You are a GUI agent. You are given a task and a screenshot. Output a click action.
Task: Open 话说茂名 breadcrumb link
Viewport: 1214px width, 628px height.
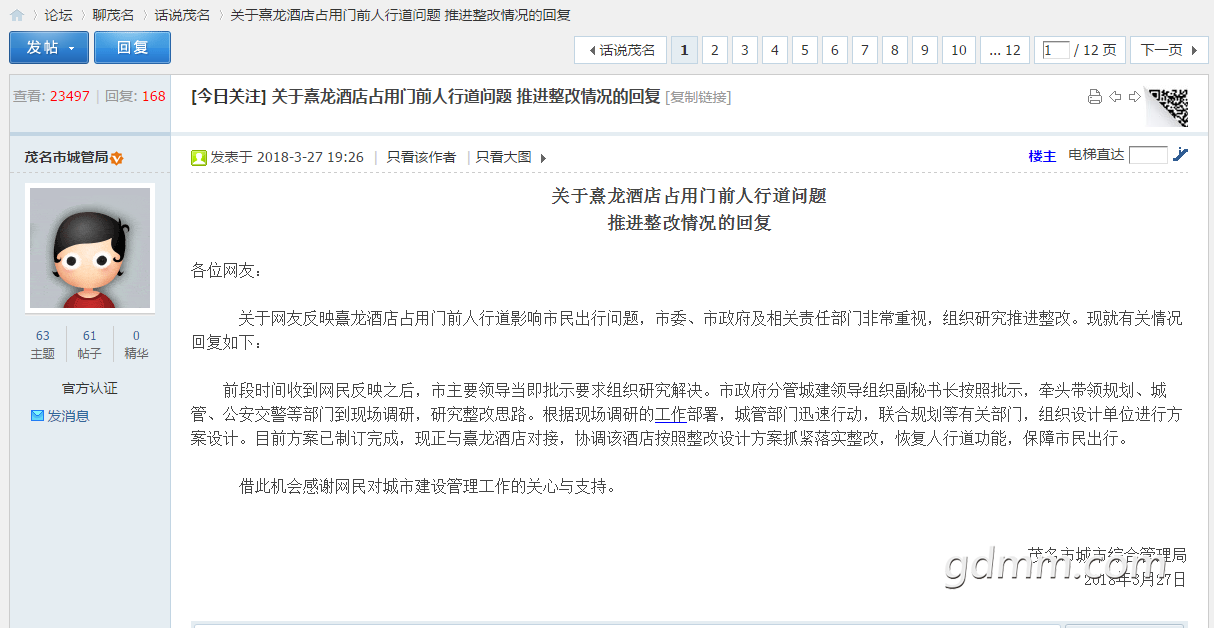[182, 15]
